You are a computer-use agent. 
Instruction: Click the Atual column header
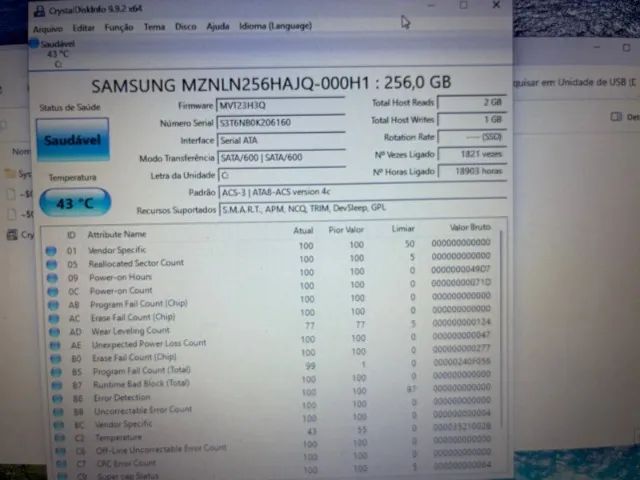pyautogui.click(x=303, y=231)
